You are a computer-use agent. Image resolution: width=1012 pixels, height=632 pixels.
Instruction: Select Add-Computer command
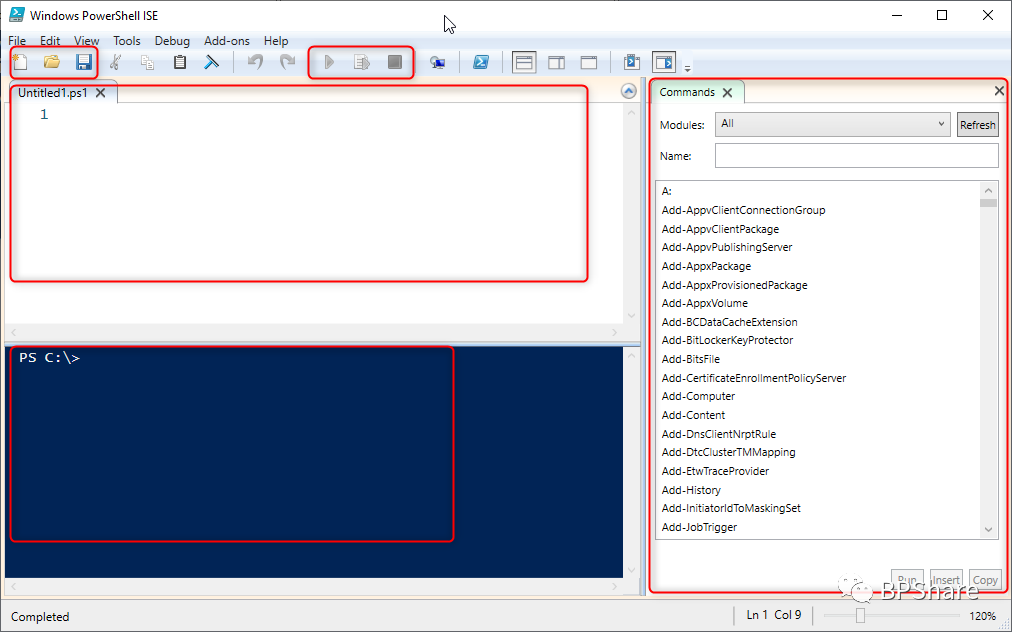[x=698, y=396]
